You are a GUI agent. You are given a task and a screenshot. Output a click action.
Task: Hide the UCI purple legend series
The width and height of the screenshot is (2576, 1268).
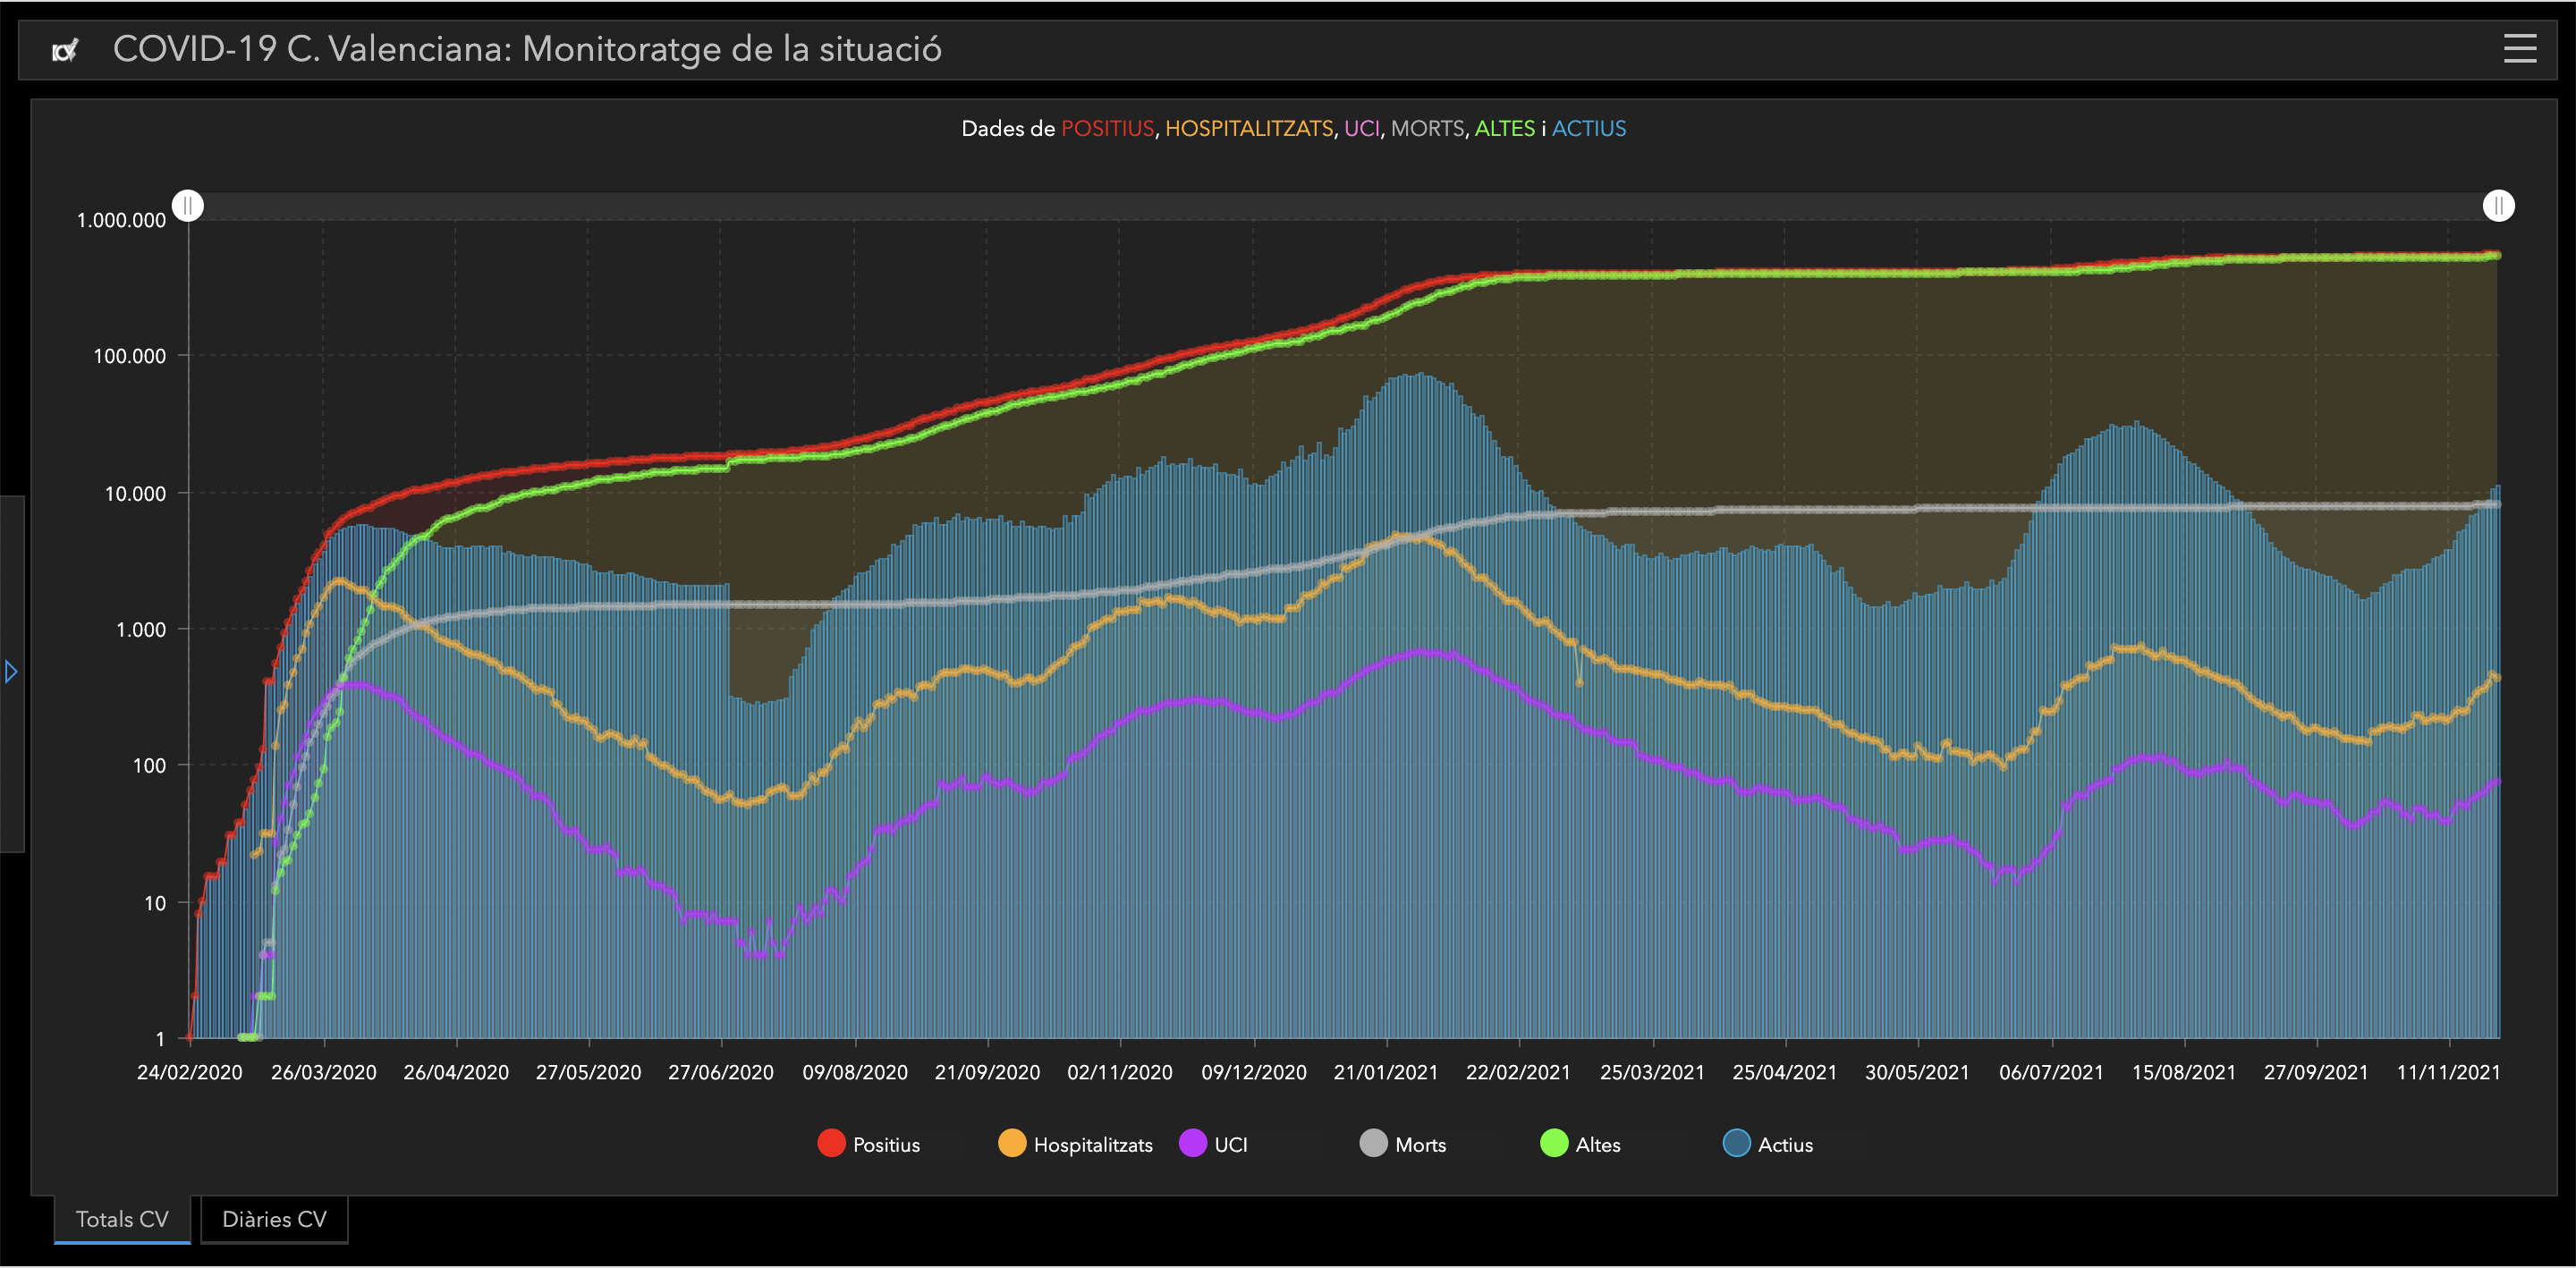[x=1193, y=1143]
